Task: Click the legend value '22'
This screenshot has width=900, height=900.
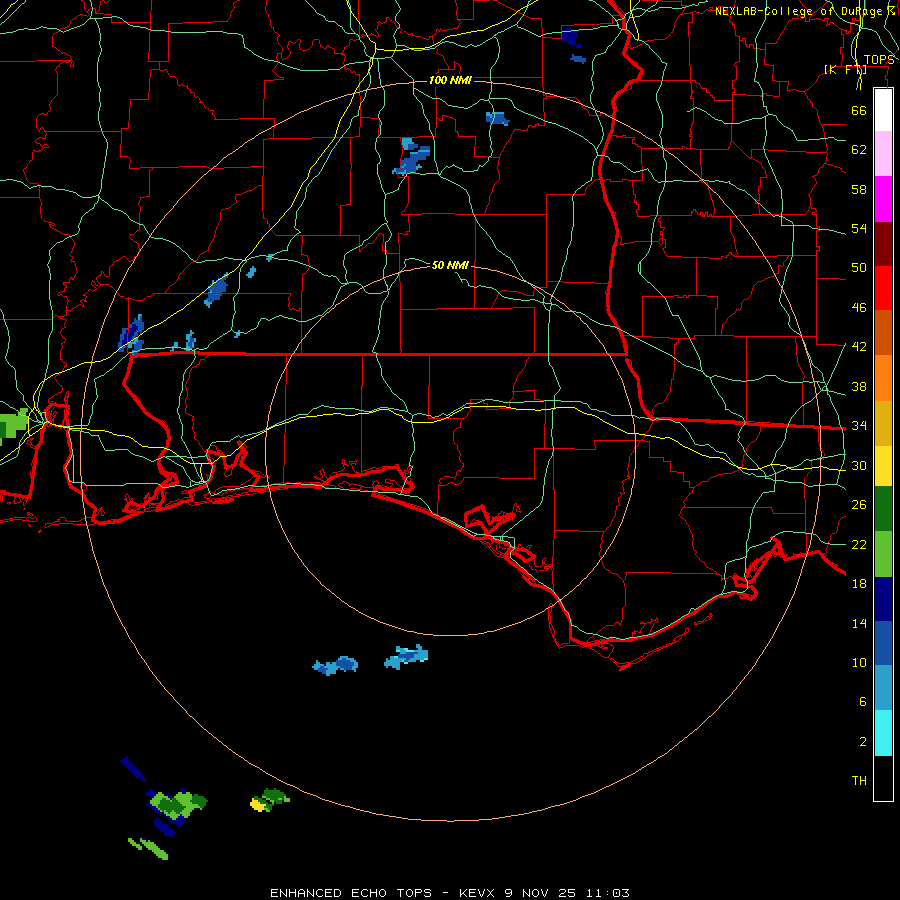Action: tap(859, 545)
